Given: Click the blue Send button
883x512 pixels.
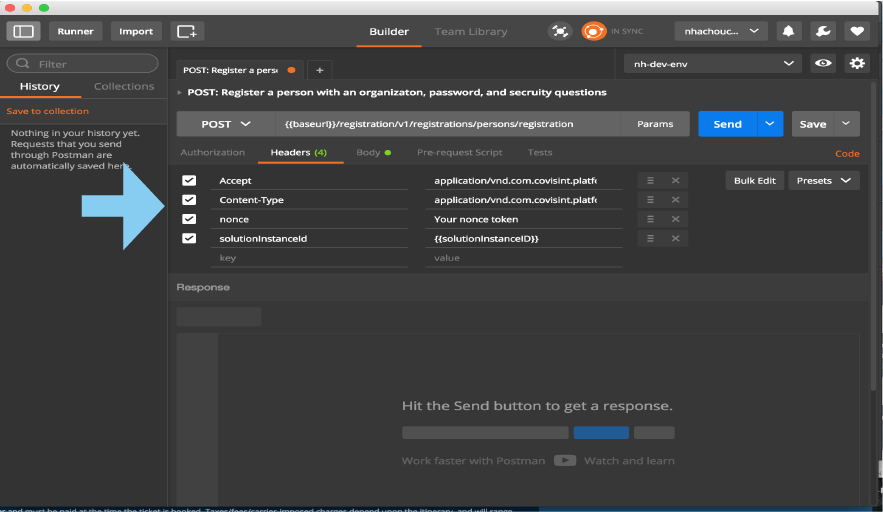Looking at the screenshot, I should click(x=727, y=124).
